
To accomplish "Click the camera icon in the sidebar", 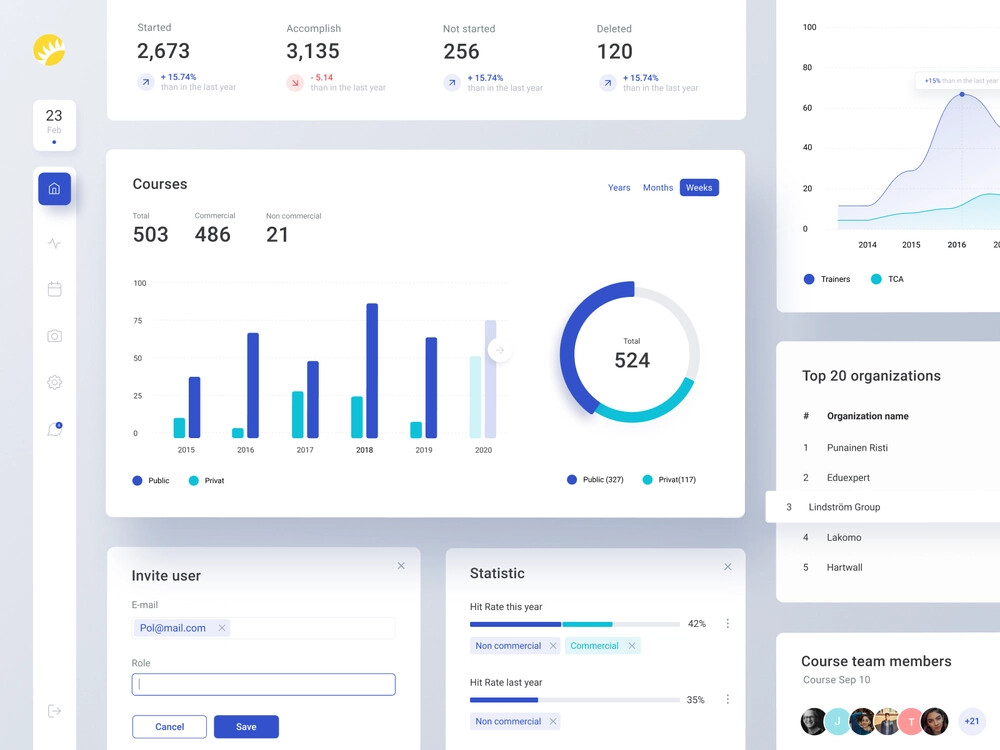I will (x=54, y=336).
